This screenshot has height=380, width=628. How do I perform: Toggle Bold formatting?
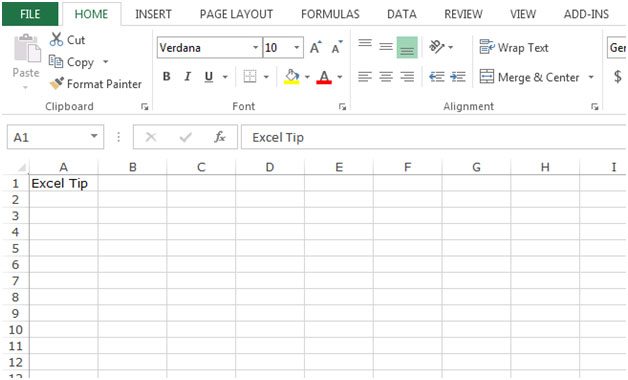pos(167,76)
